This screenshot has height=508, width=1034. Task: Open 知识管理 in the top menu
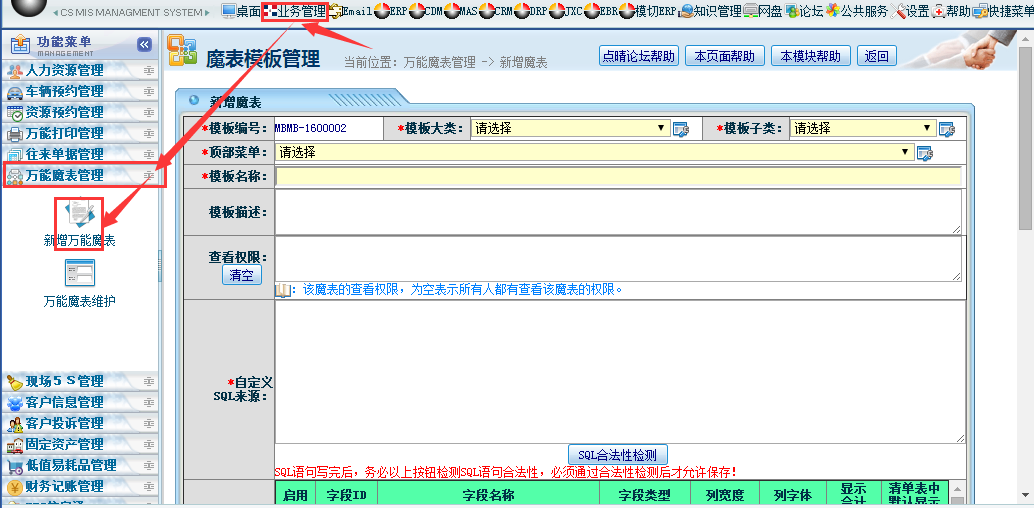coord(711,11)
